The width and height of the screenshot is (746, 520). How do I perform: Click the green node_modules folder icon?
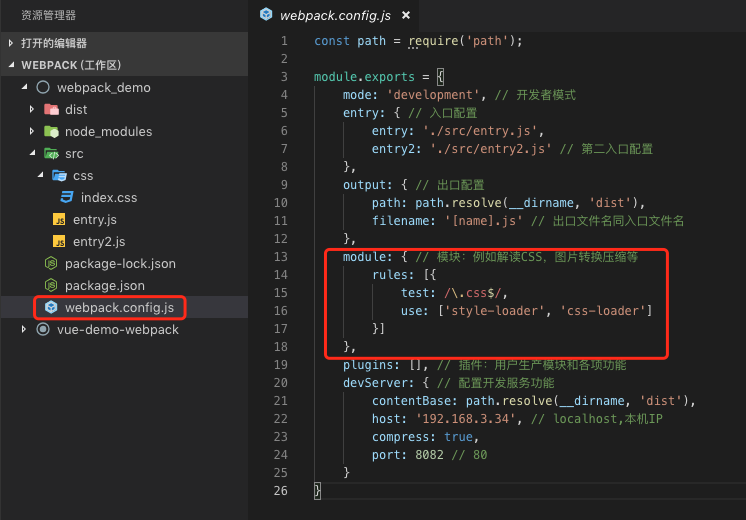click(51, 131)
